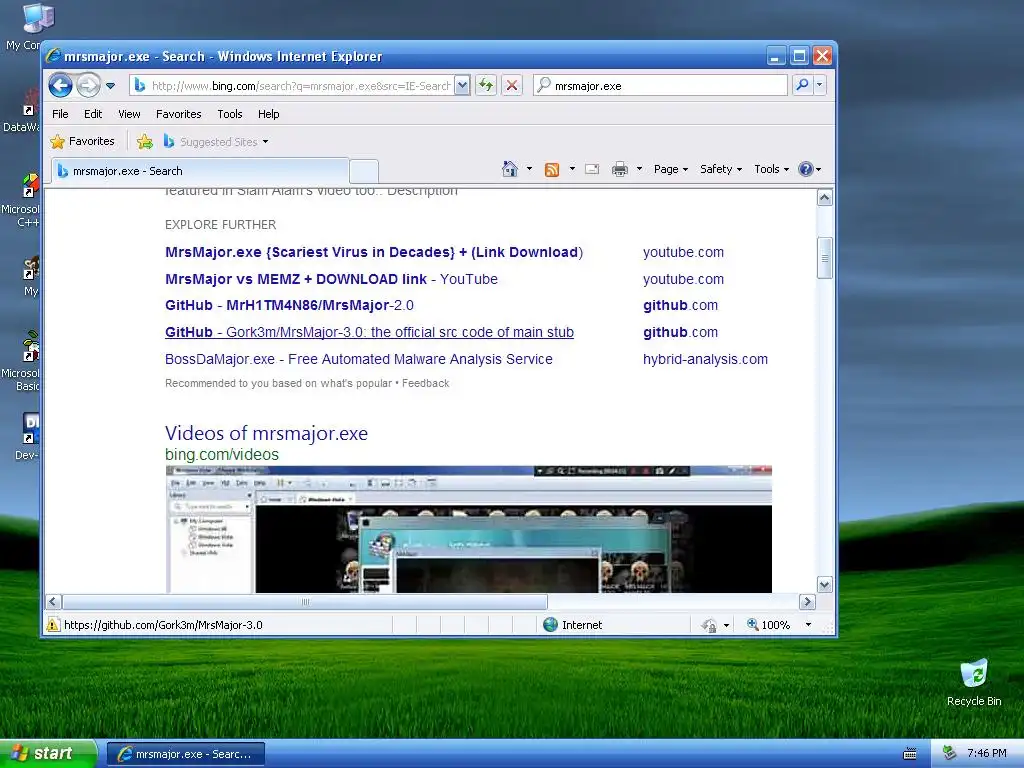The image size is (1024, 768).
Task: Click the 7:46 PM clock
Action: pos(987,754)
